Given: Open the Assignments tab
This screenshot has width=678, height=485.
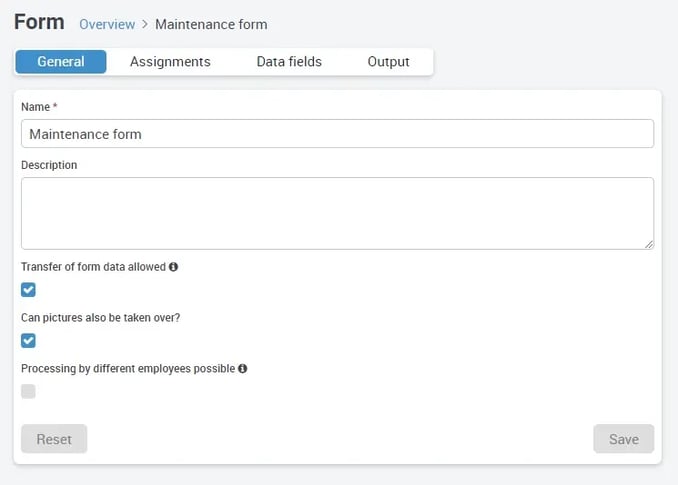Looking at the screenshot, I should point(170,62).
